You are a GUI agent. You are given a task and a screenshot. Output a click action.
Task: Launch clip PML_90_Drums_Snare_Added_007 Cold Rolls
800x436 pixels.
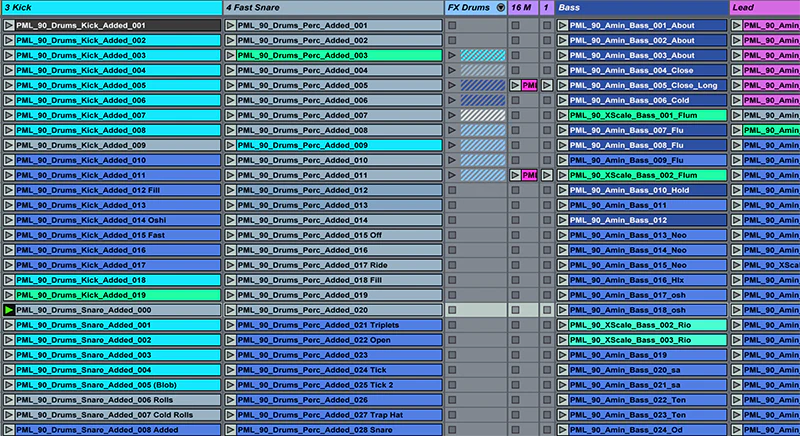[x=9, y=415]
